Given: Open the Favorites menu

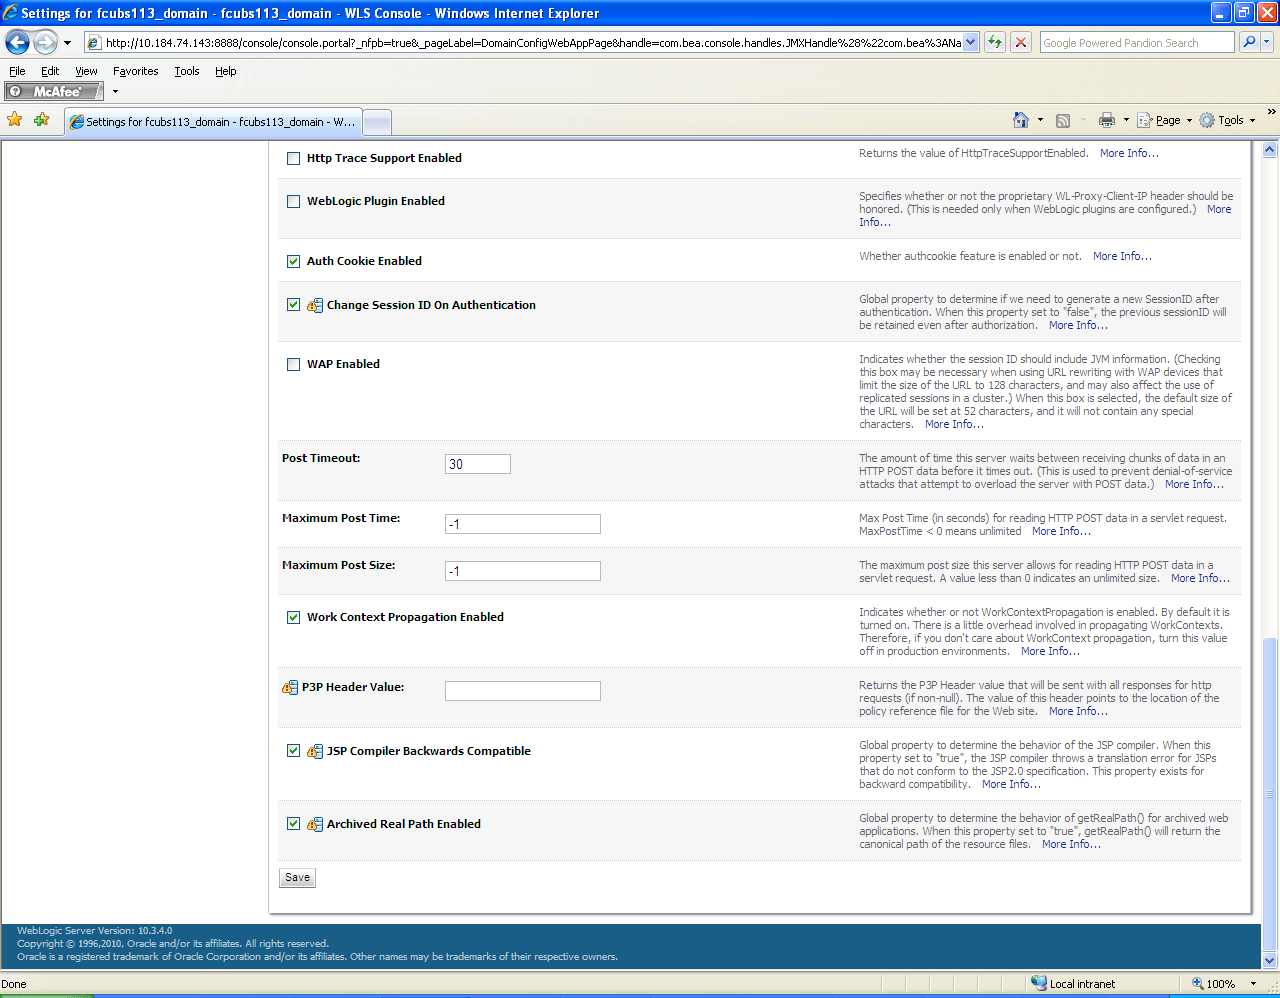Looking at the screenshot, I should pyautogui.click(x=135, y=71).
